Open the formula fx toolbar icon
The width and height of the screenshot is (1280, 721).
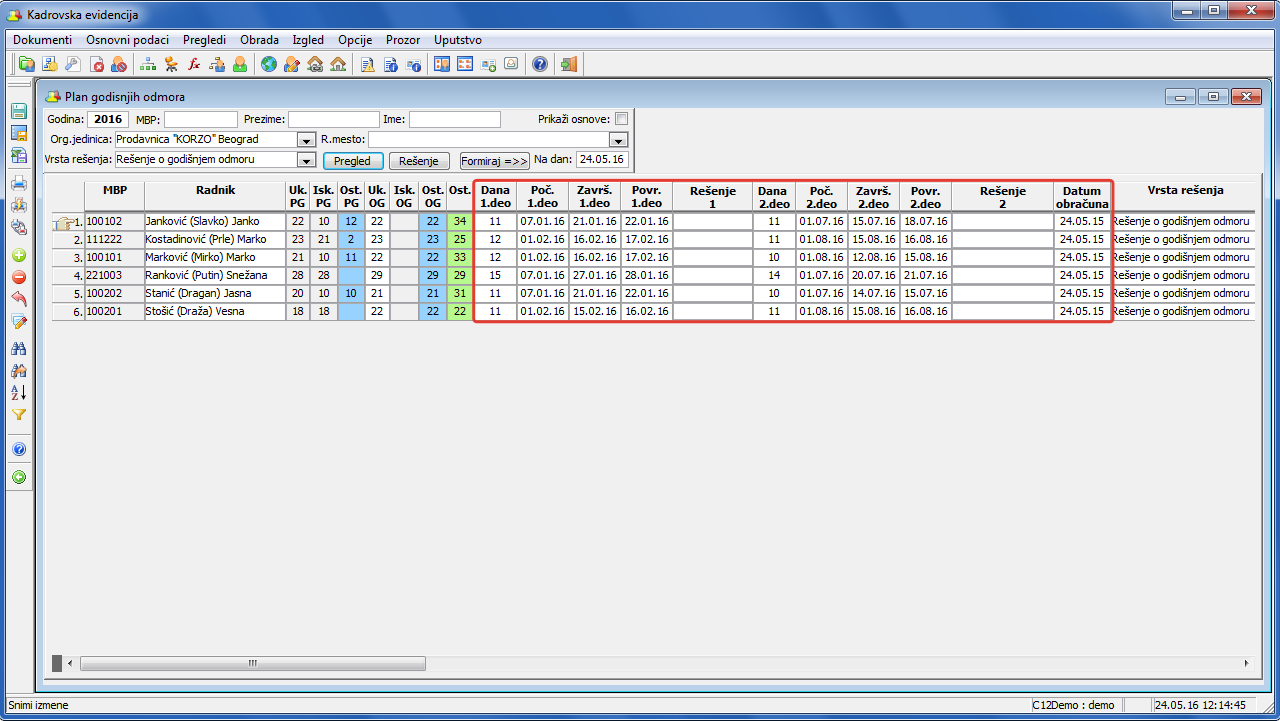194,65
